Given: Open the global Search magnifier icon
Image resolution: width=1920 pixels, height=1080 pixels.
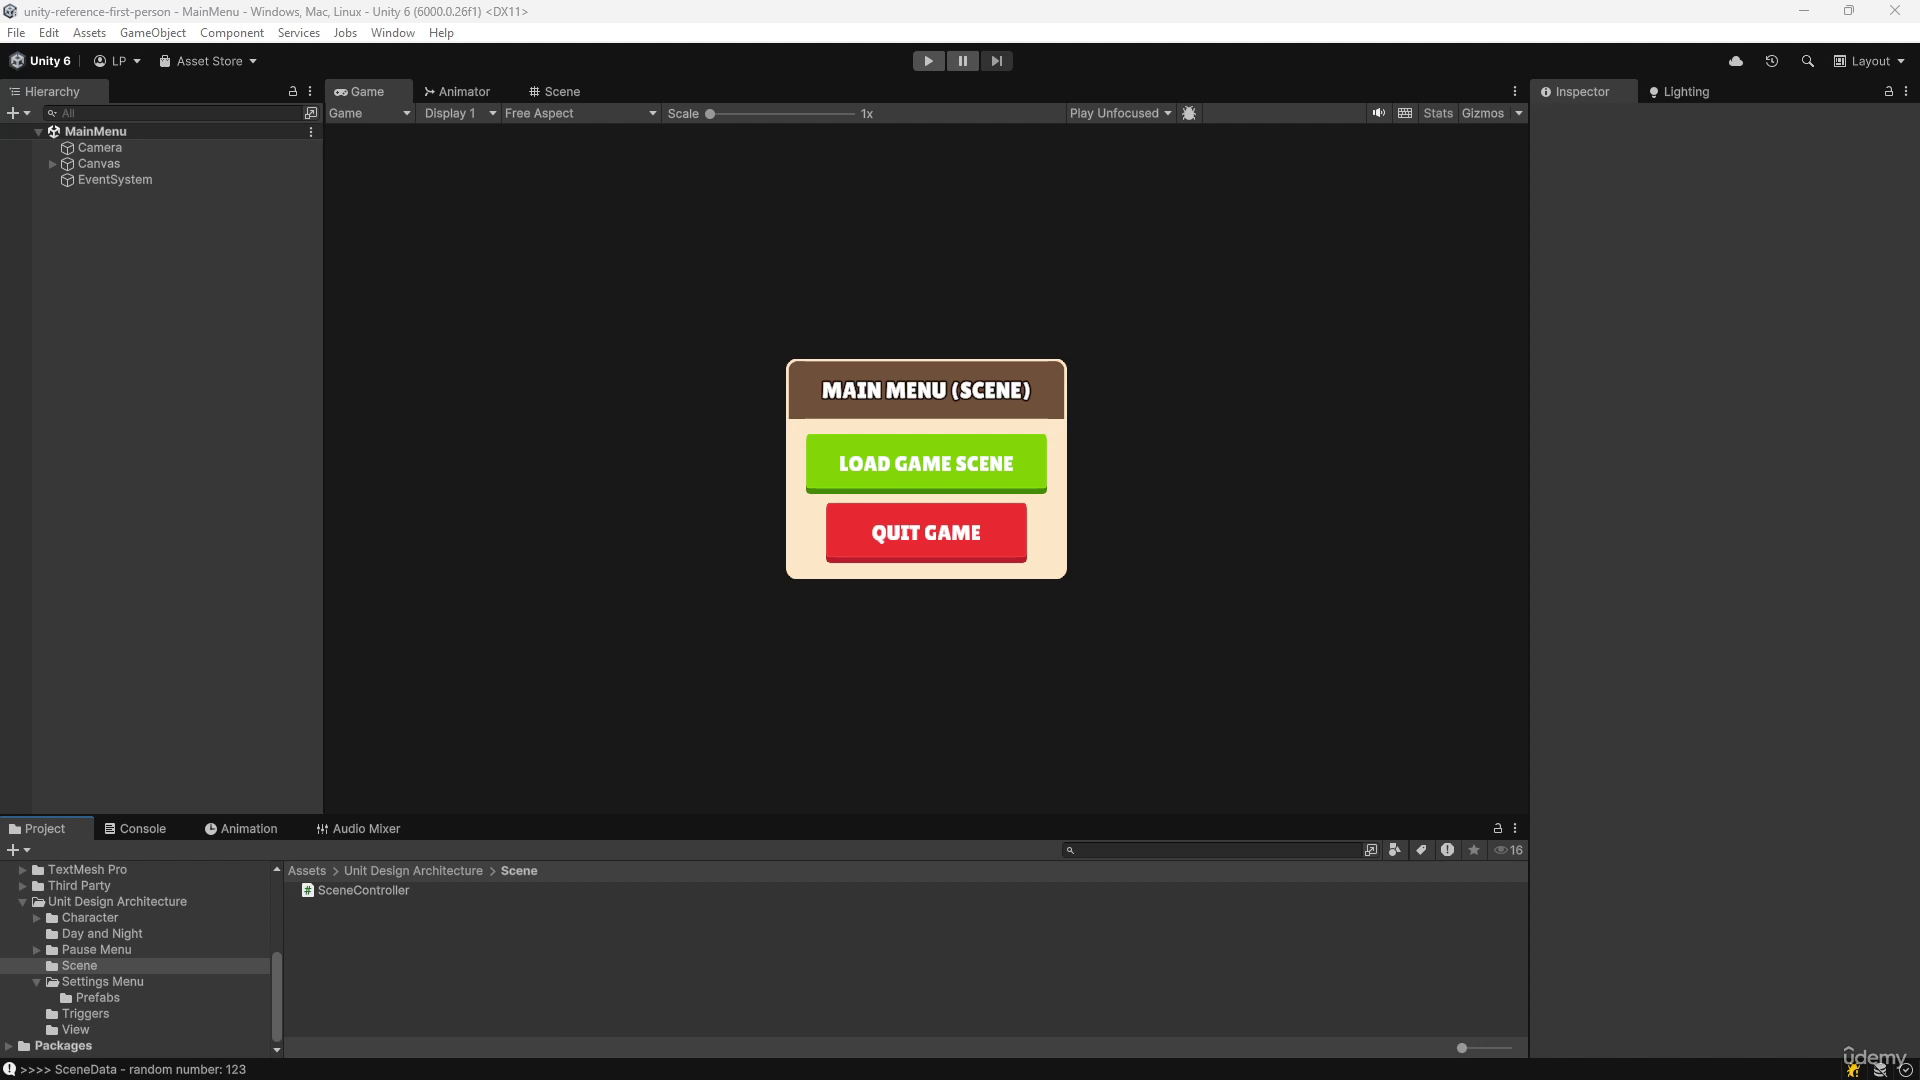Looking at the screenshot, I should pos(1807,61).
